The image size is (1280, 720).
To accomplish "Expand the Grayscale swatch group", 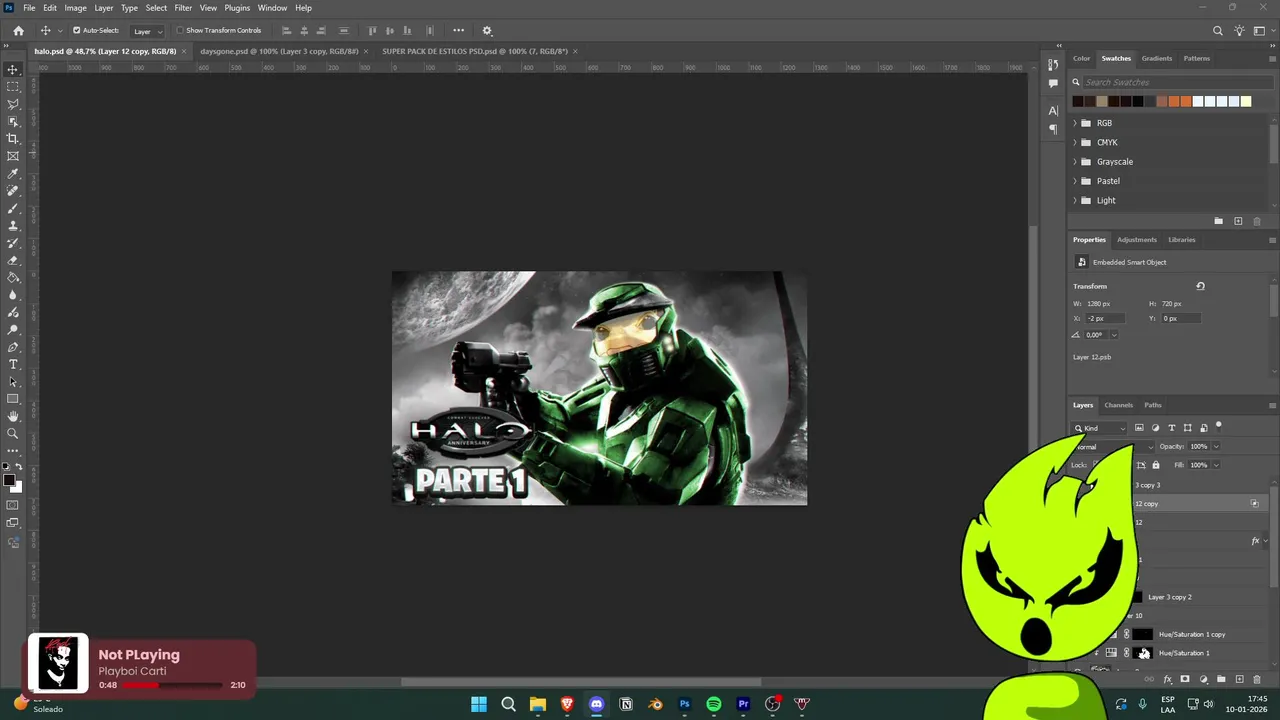I will coord(1075,162).
